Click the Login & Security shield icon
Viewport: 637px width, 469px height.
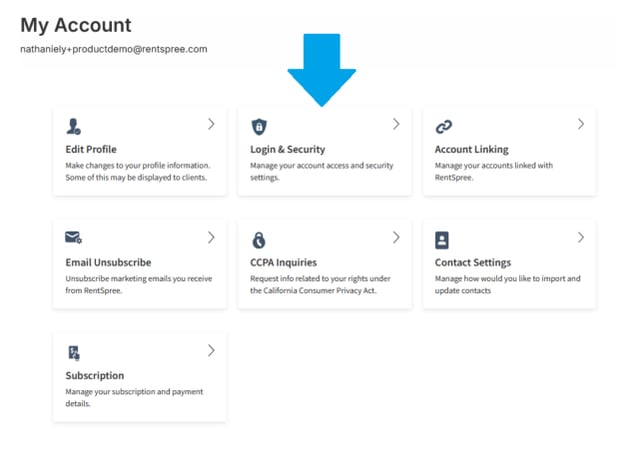coord(259,127)
